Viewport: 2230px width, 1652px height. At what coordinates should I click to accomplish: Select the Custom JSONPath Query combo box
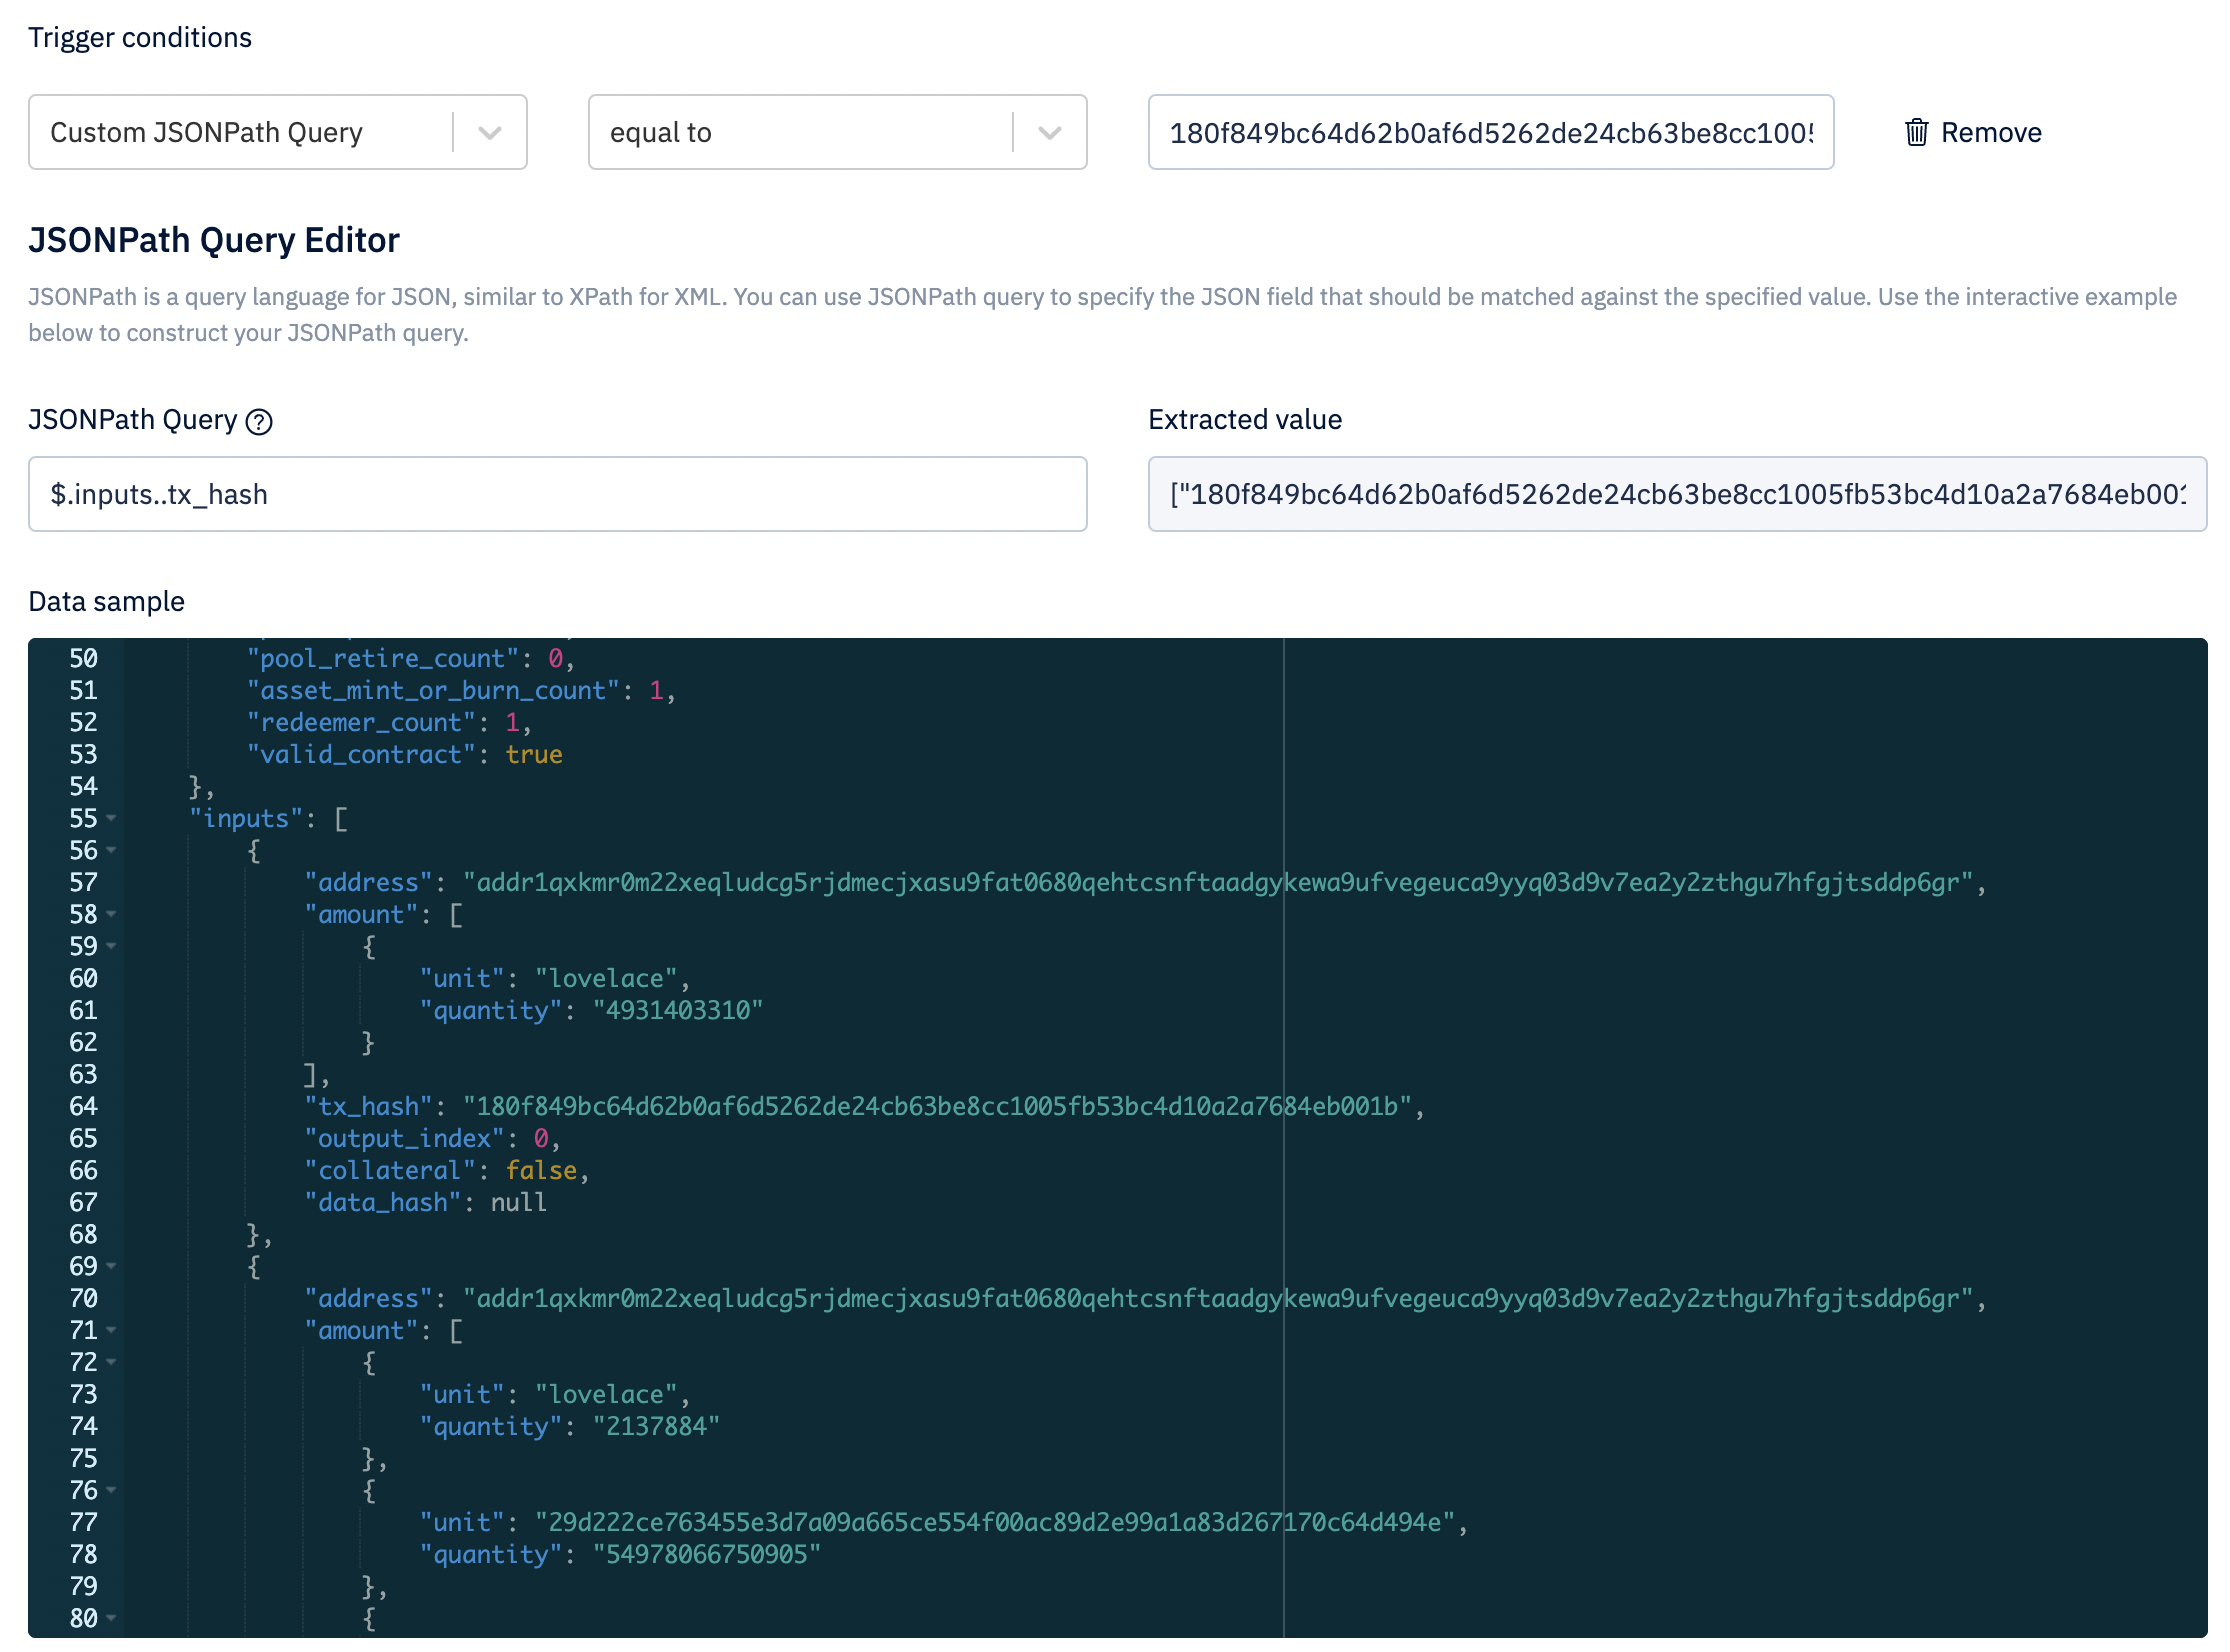click(x=240, y=132)
